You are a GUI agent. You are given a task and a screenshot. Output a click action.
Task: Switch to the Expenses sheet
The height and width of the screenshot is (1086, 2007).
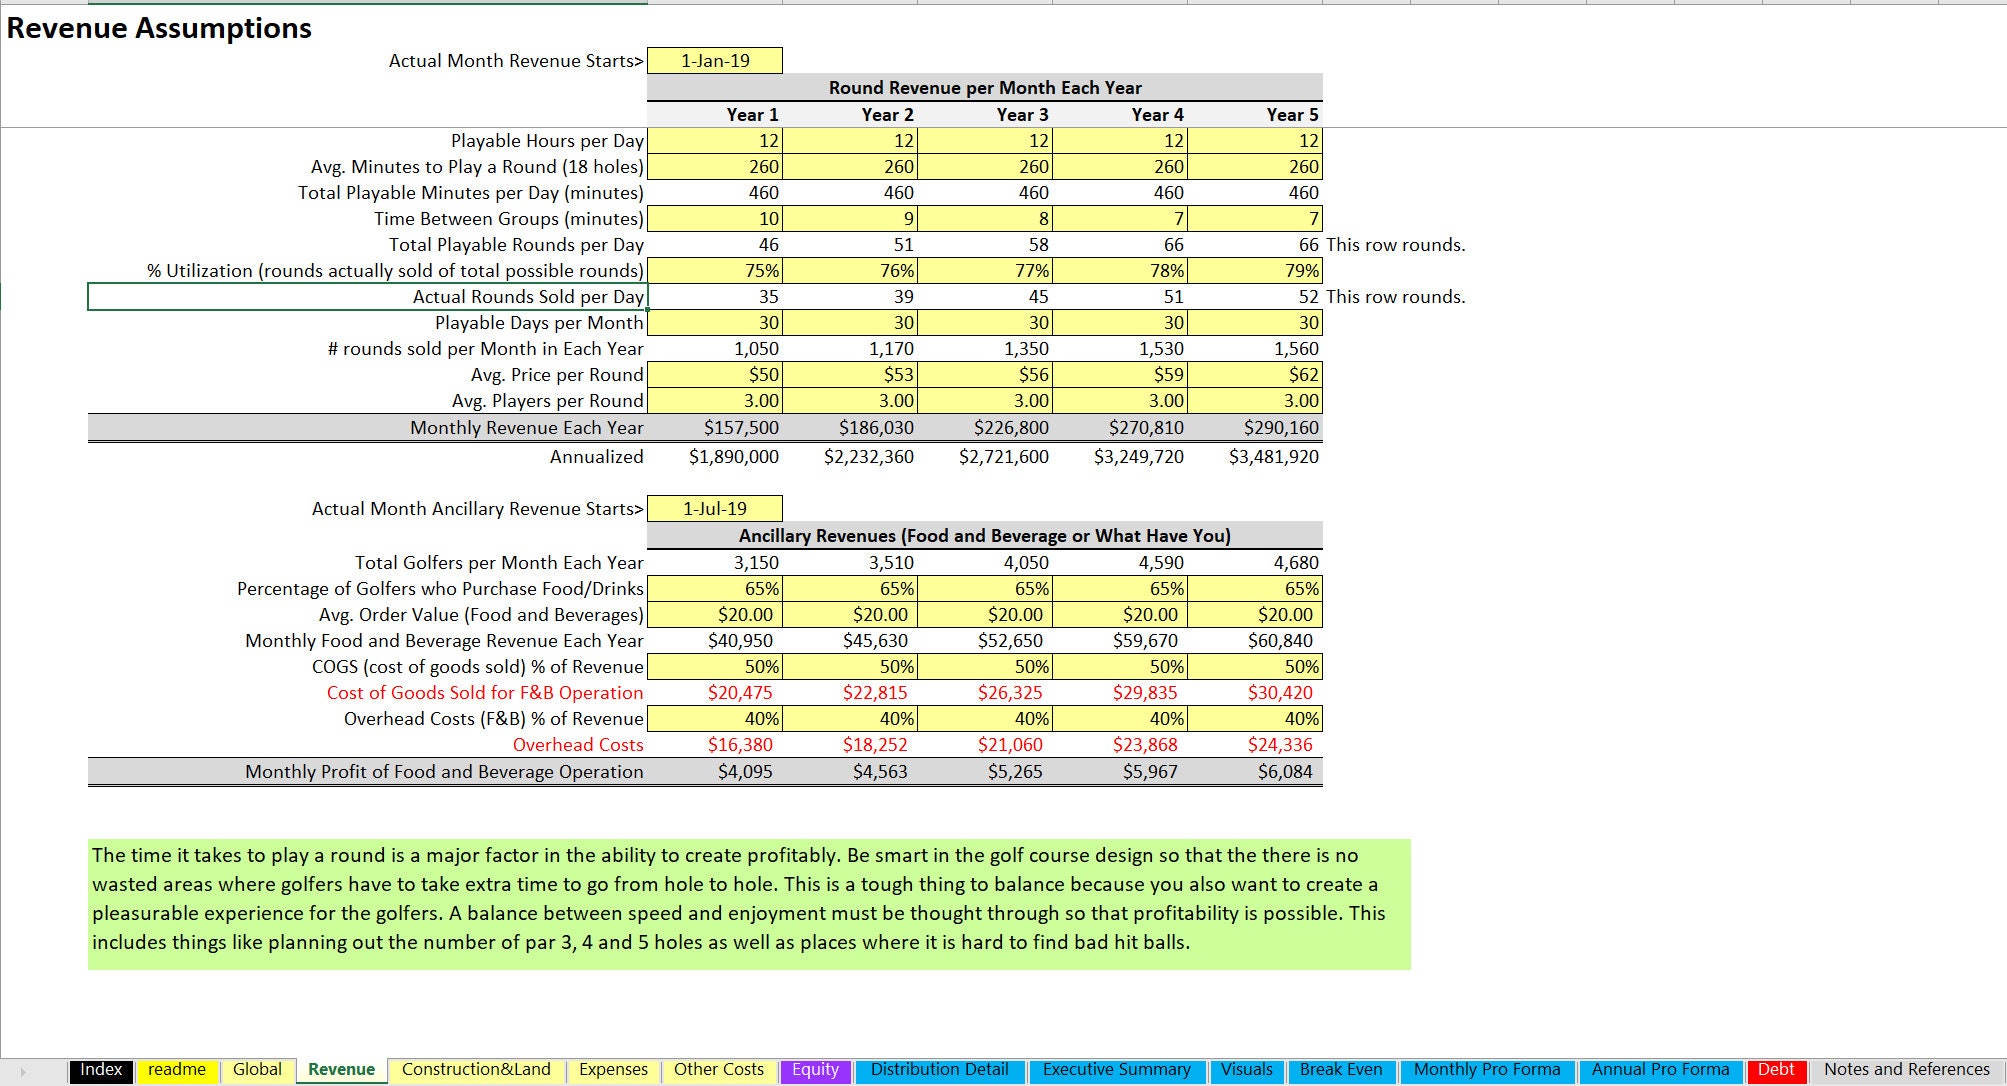[613, 1069]
